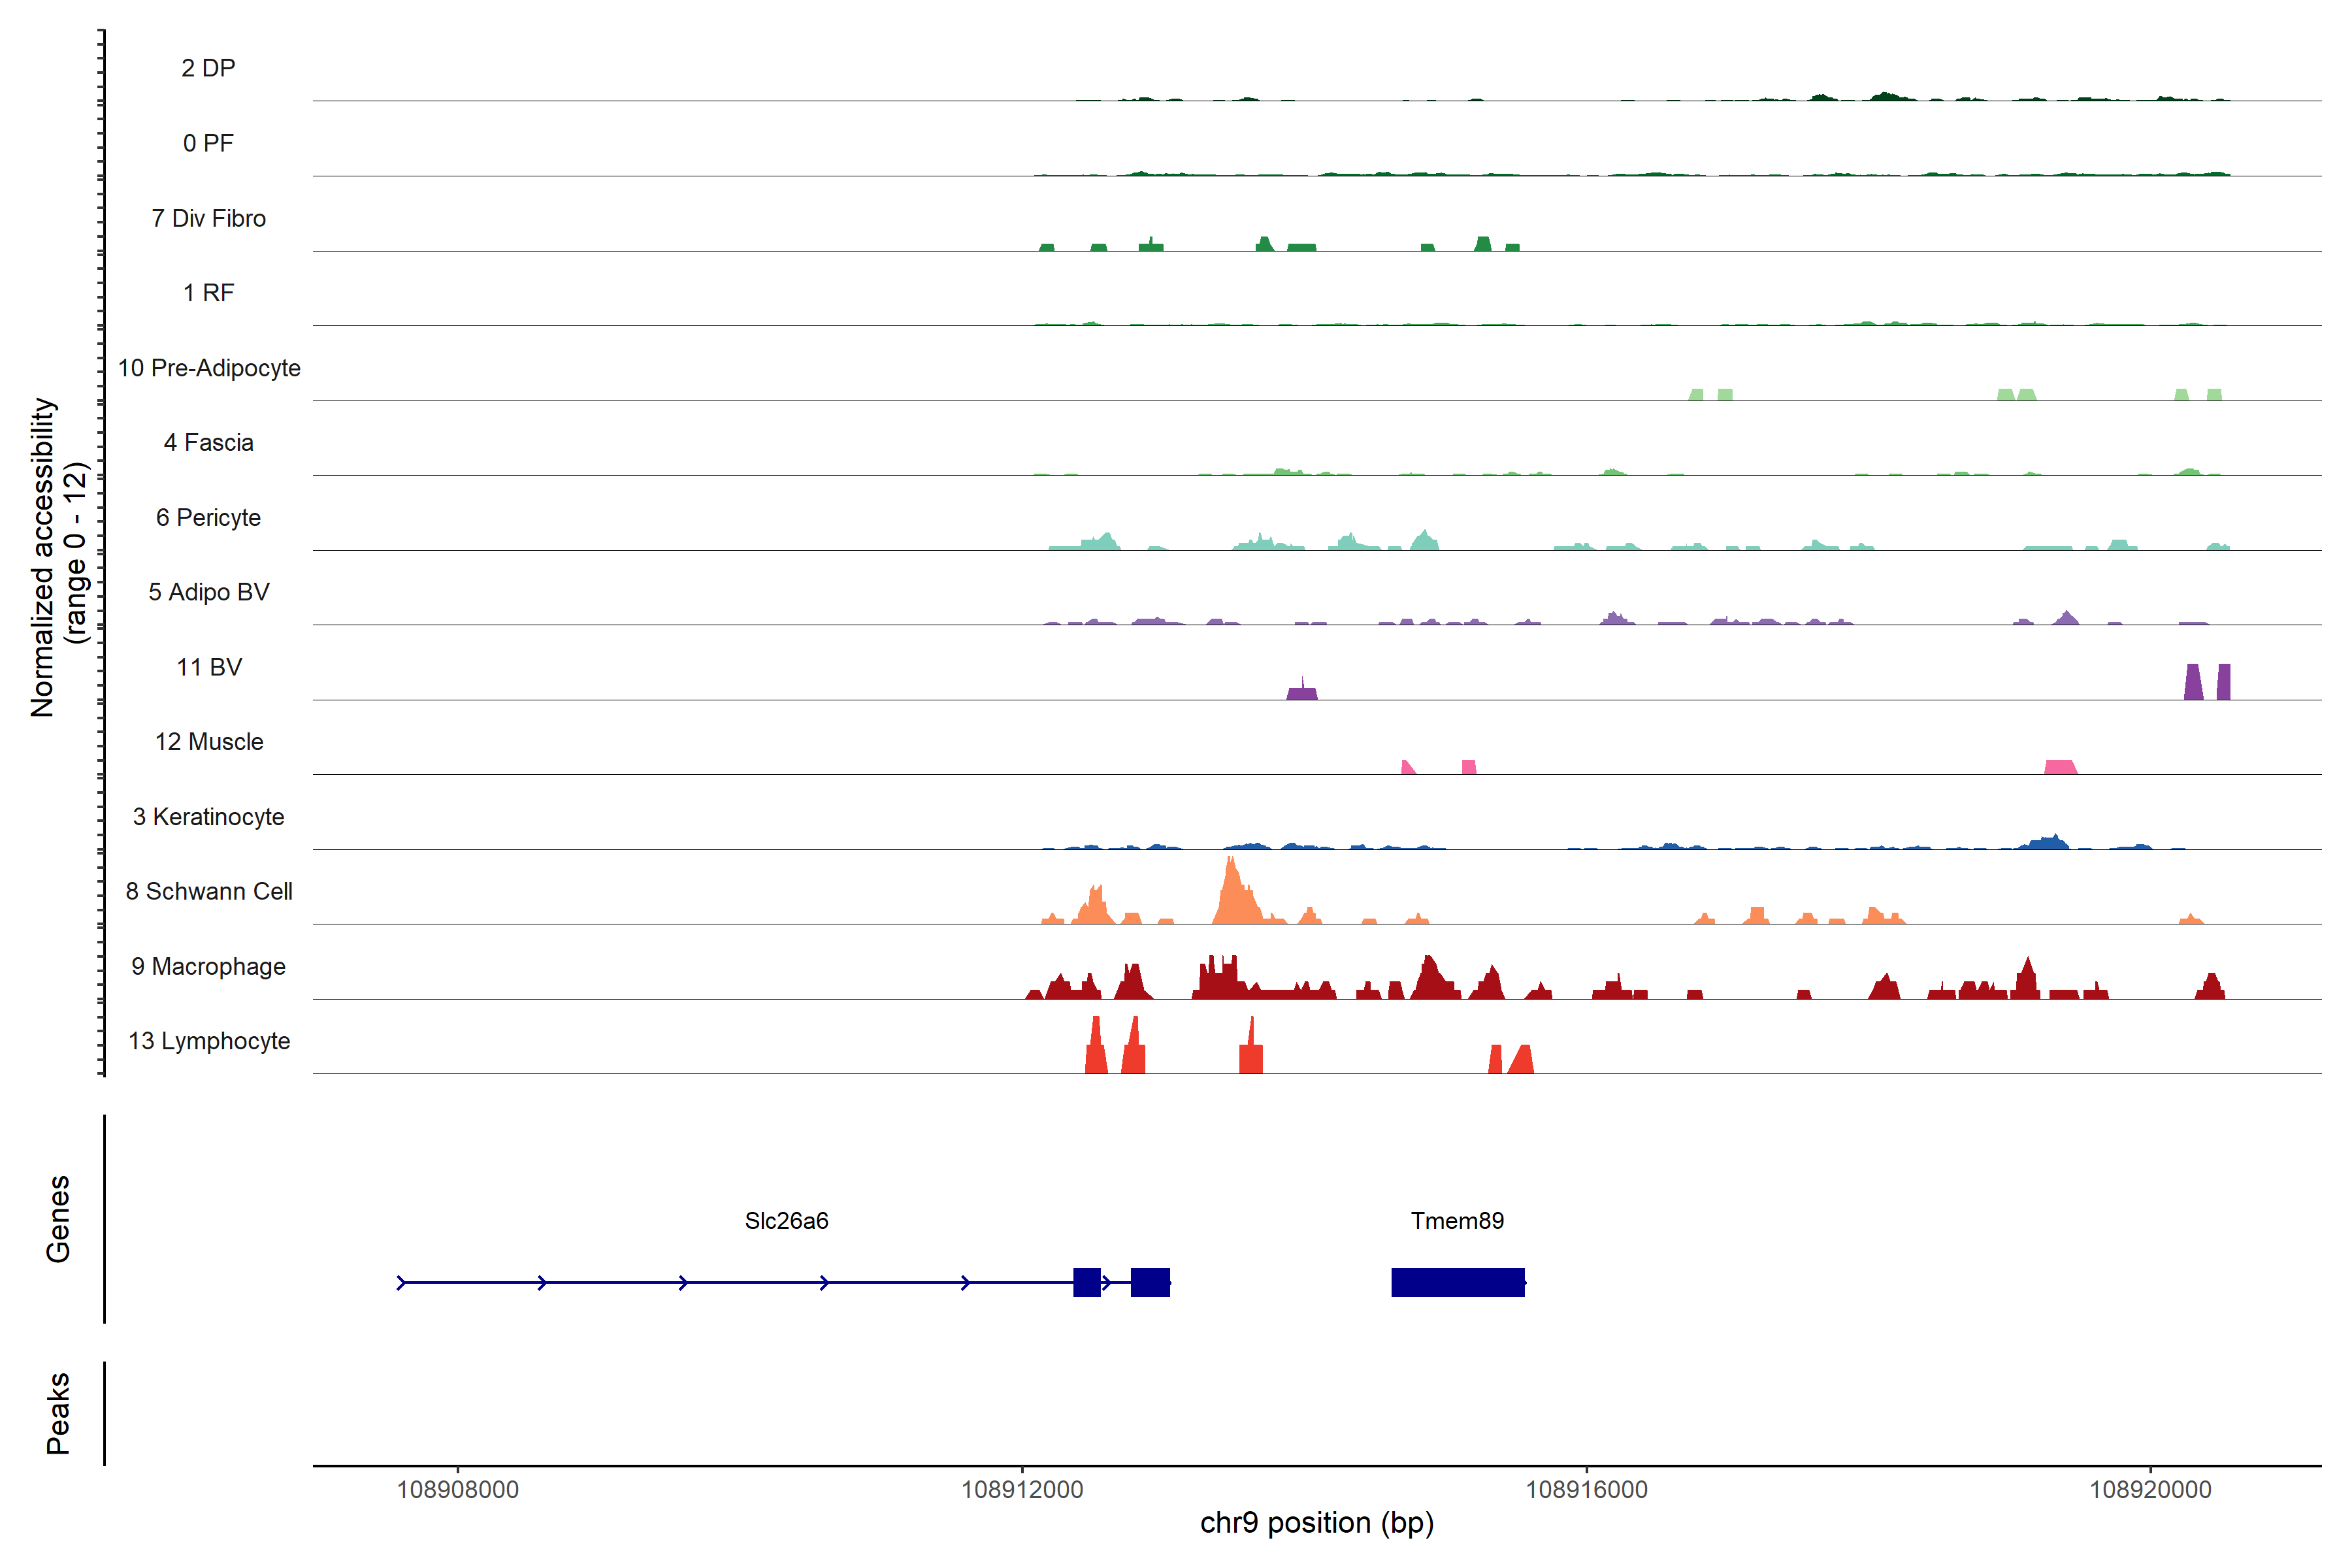Click the 10 Pre-Adipocyte track label

pos(209,368)
